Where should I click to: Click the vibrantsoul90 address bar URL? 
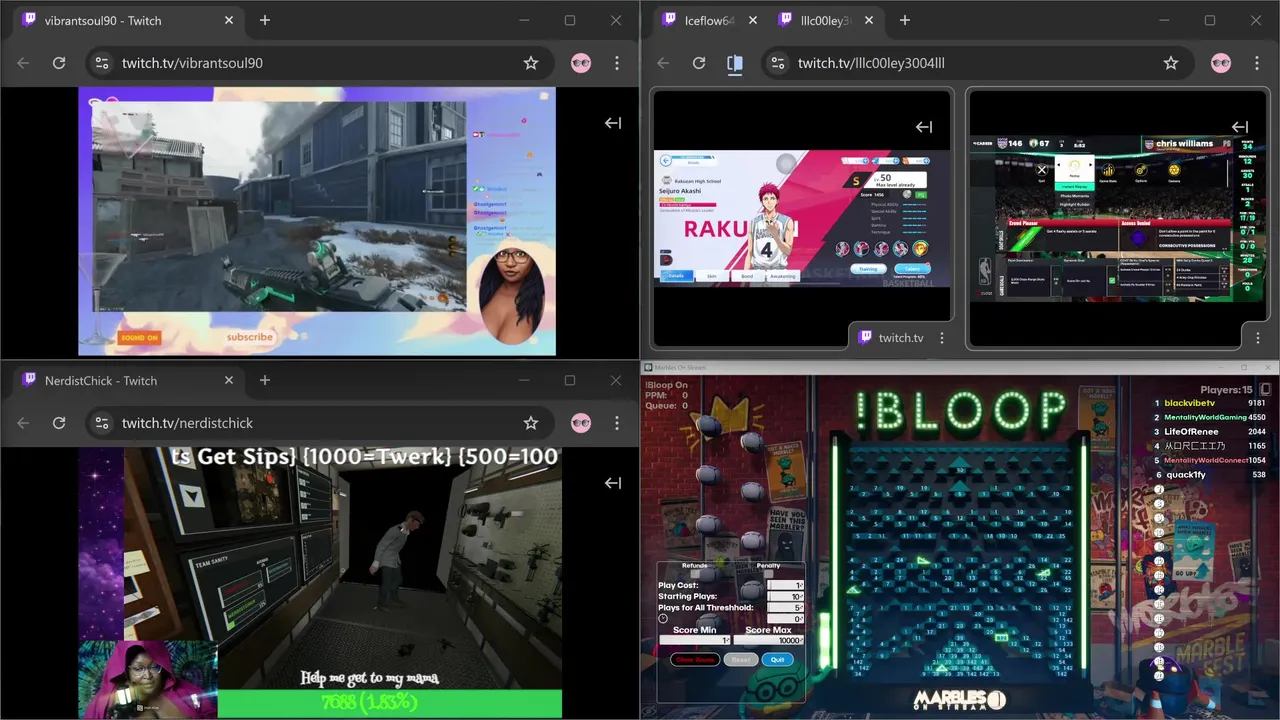point(192,63)
